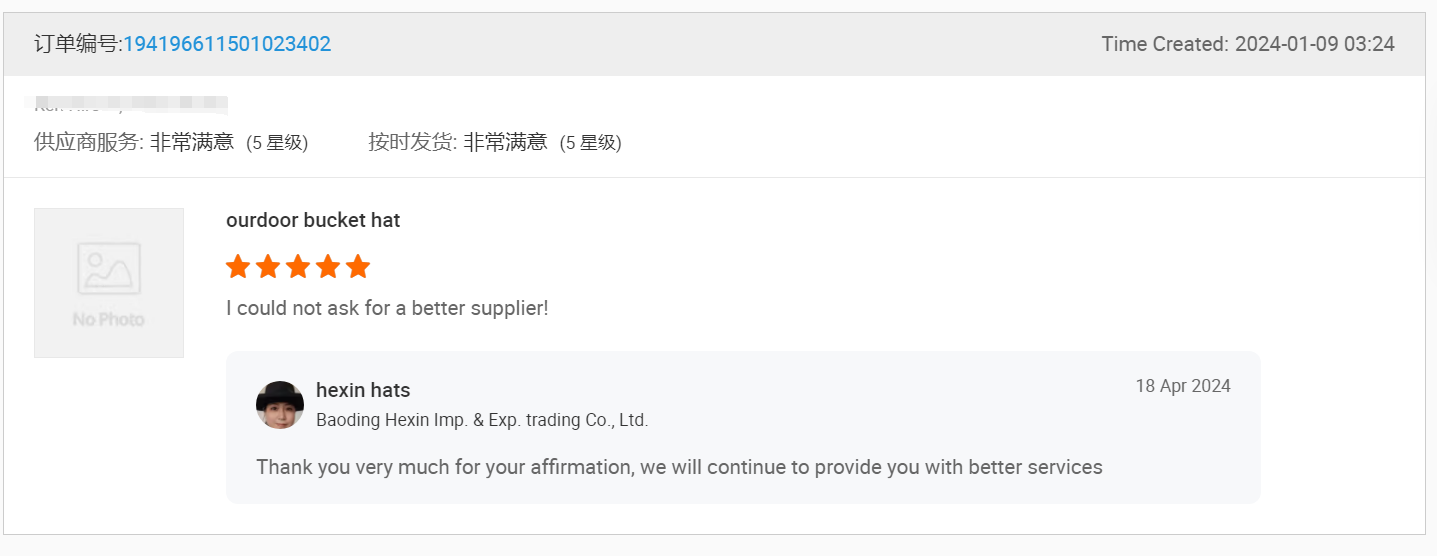Viewport: 1437px width, 556px height.
Task: Click Baoding Hexin Imp. & Exp. company name
Action: pyautogui.click(x=482, y=420)
